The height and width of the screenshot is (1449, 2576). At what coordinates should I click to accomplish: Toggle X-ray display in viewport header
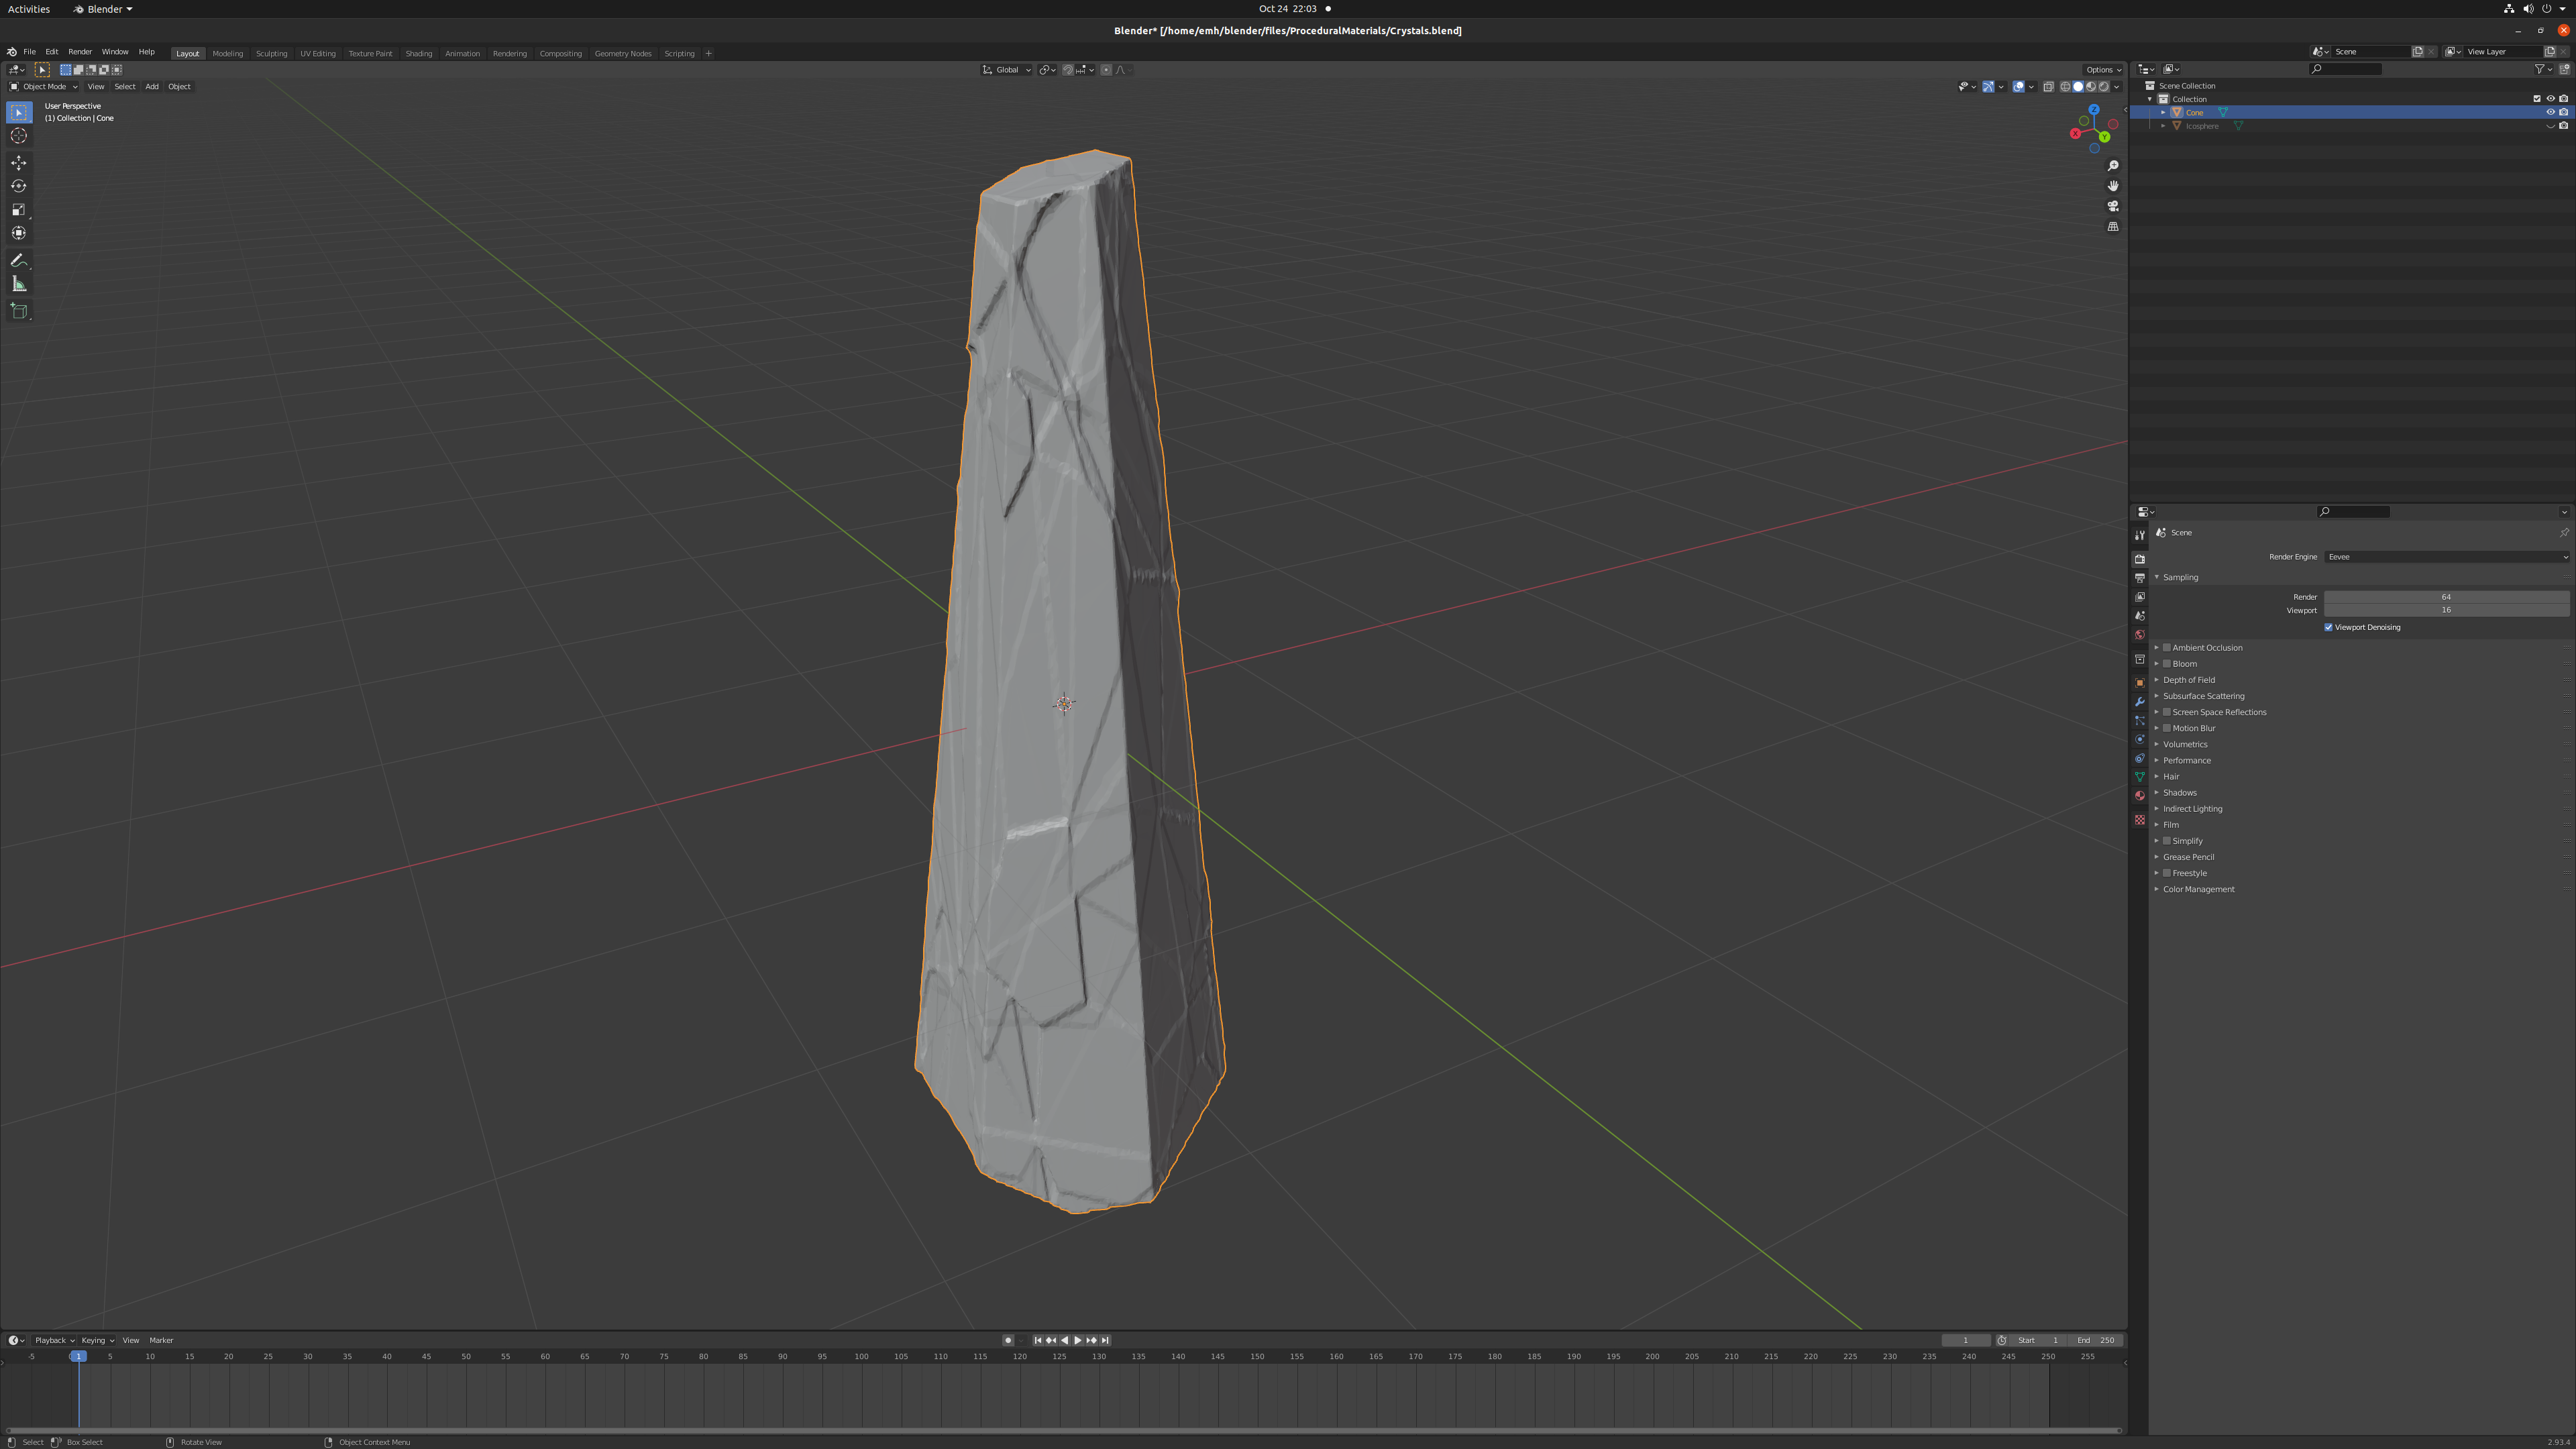2048,86
